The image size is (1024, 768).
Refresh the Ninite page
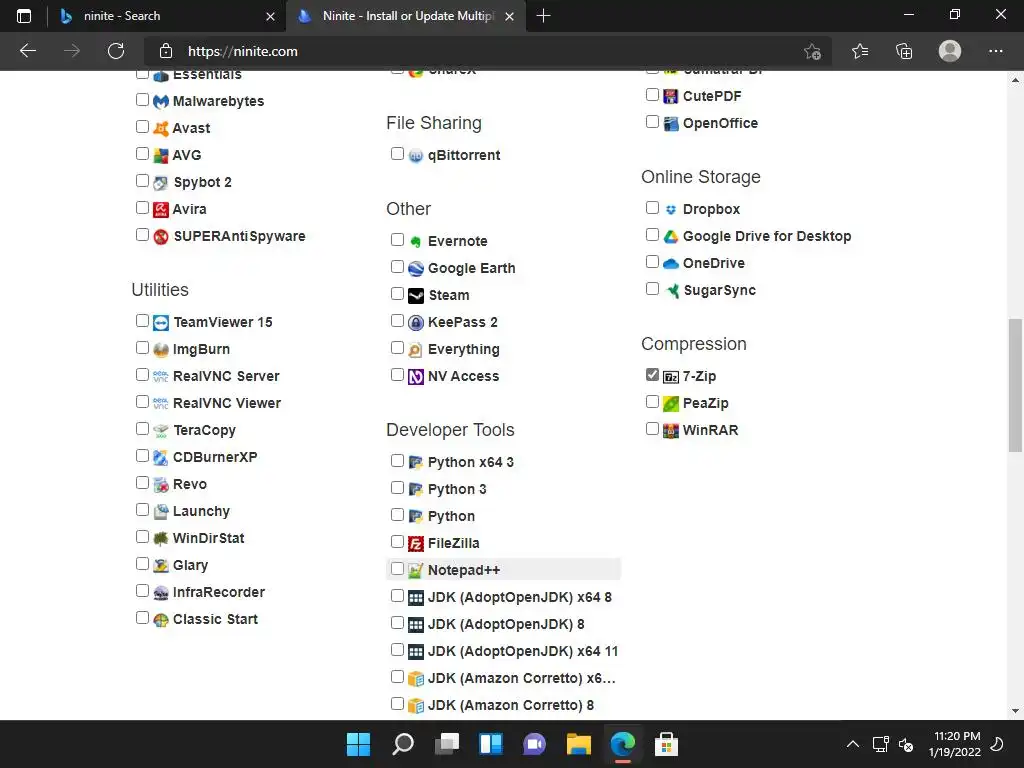[x=116, y=51]
